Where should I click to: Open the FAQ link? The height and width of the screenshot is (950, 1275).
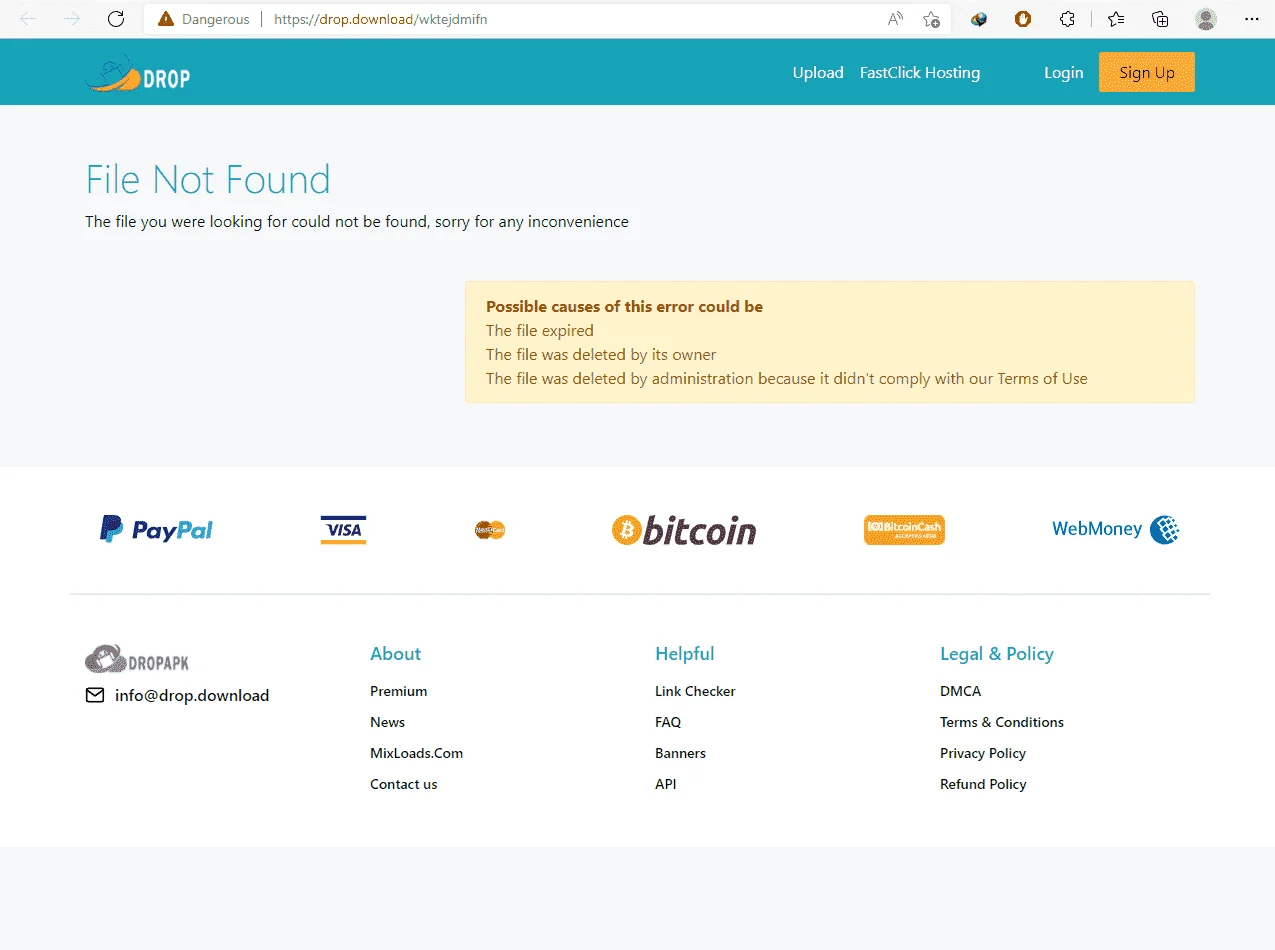coord(668,722)
